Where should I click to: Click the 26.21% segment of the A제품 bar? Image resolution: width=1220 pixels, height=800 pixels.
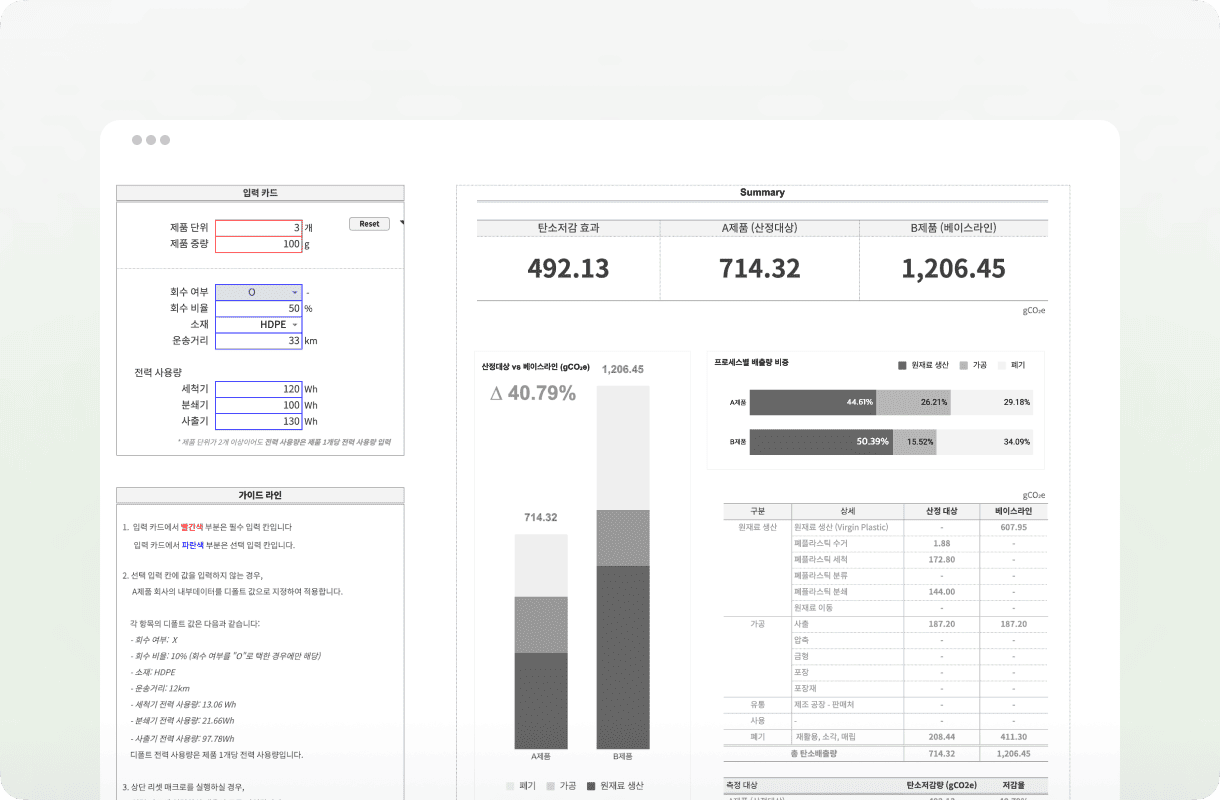click(913, 402)
